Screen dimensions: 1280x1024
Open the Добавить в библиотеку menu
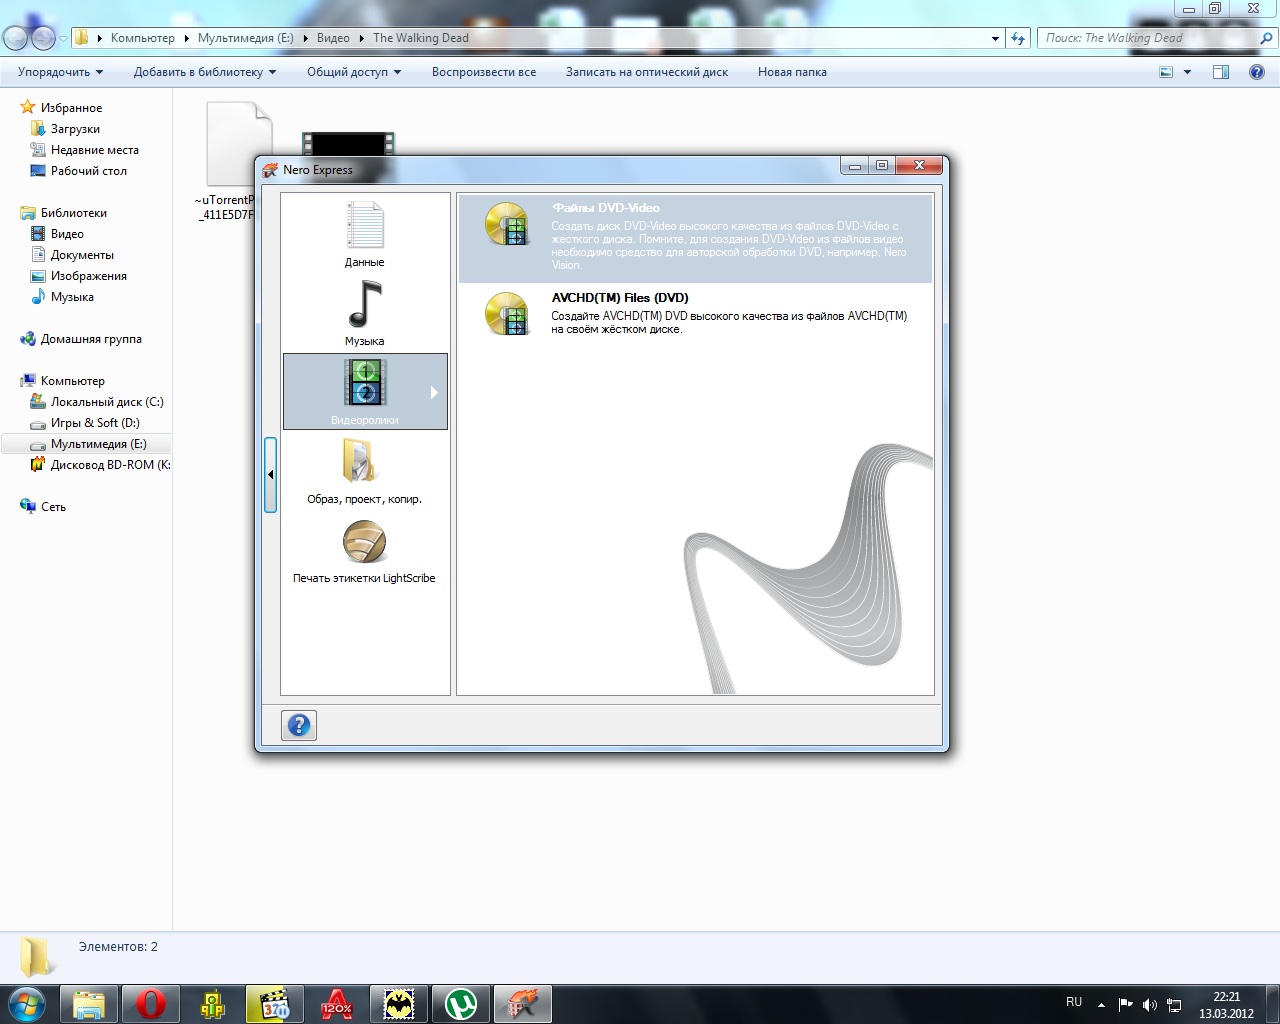pos(205,72)
